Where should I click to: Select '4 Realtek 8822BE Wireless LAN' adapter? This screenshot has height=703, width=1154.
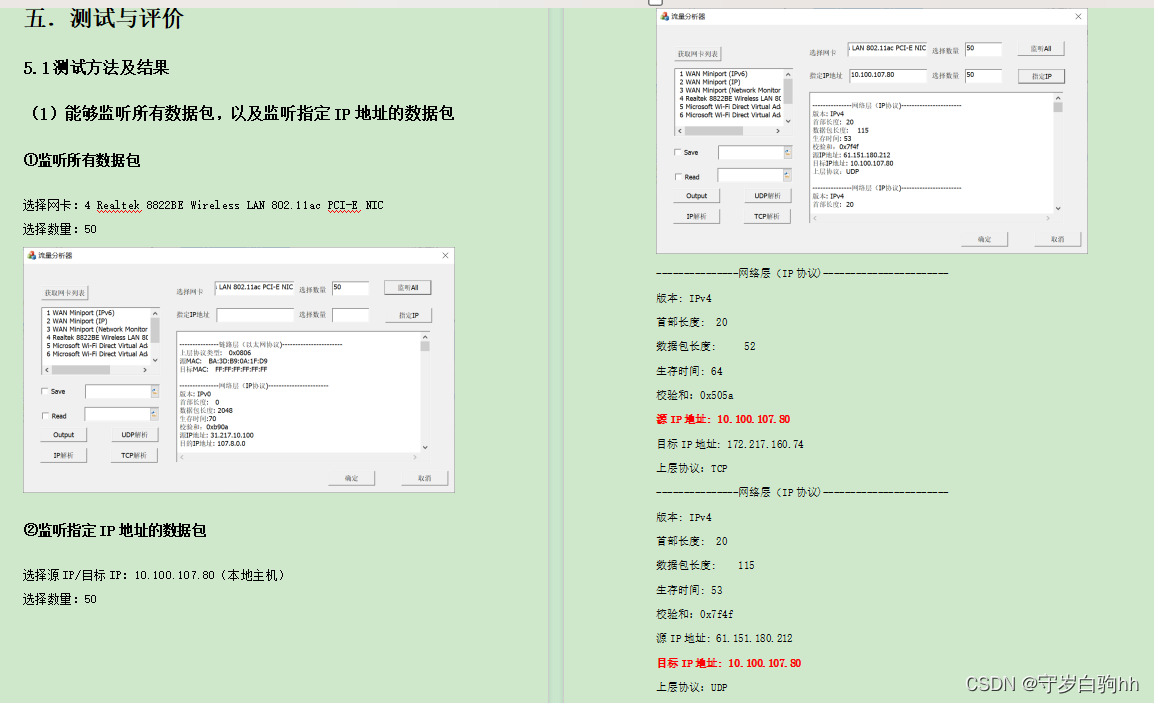[728, 97]
